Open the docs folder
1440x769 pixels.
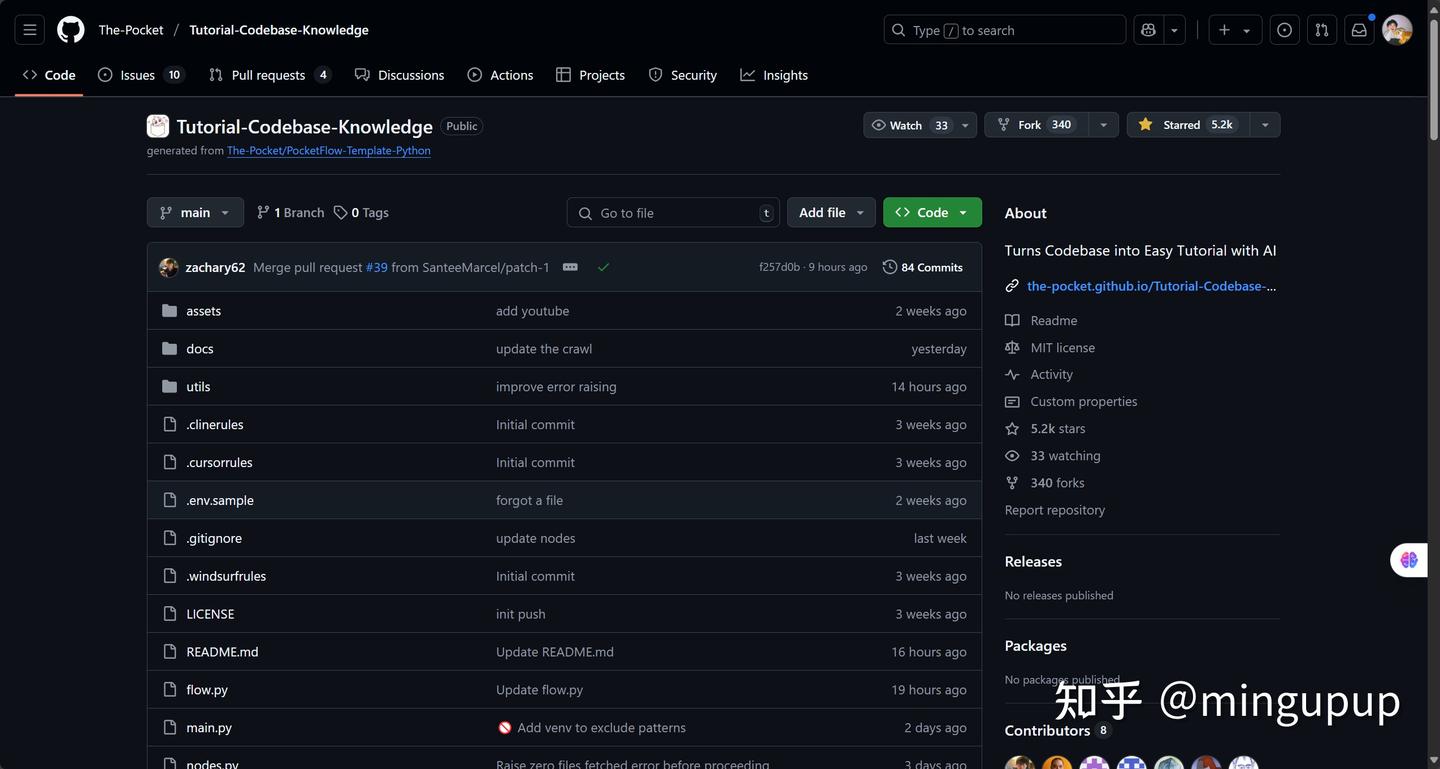pyautogui.click(x=200, y=349)
